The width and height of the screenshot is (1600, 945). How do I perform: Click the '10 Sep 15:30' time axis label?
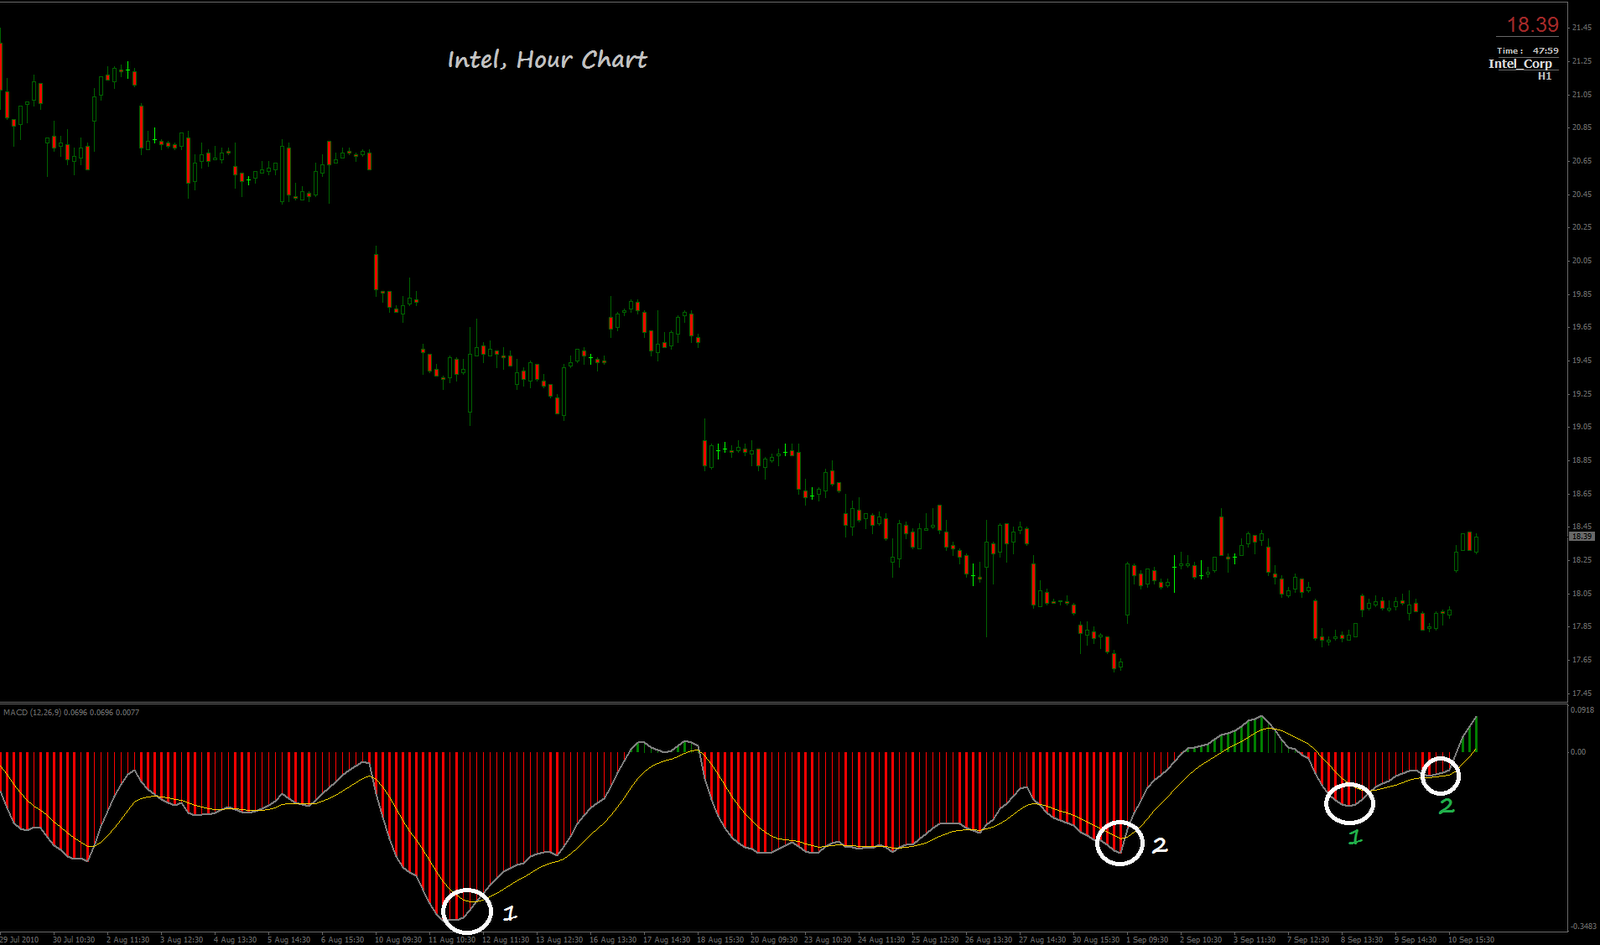click(1471, 940)
